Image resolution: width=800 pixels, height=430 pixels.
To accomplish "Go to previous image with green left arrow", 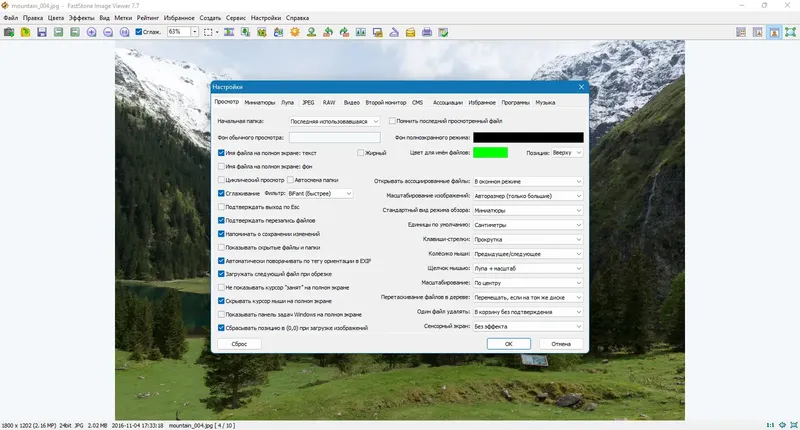I will tap(59, 32).
